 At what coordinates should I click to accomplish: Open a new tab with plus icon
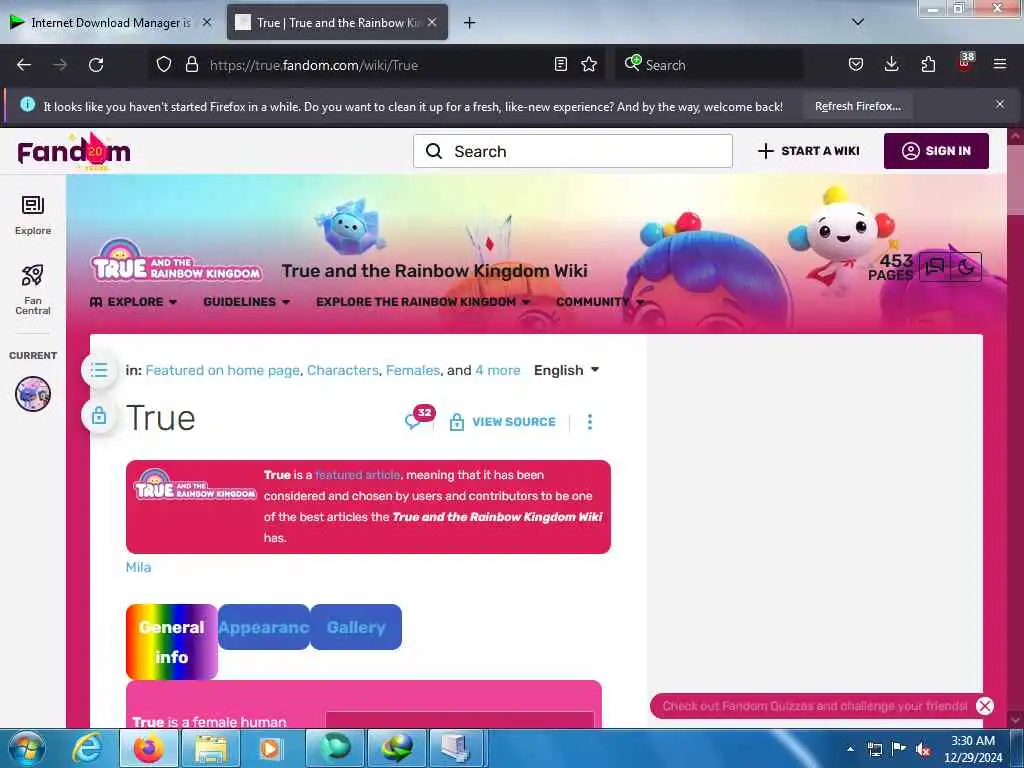coord(469,23)
